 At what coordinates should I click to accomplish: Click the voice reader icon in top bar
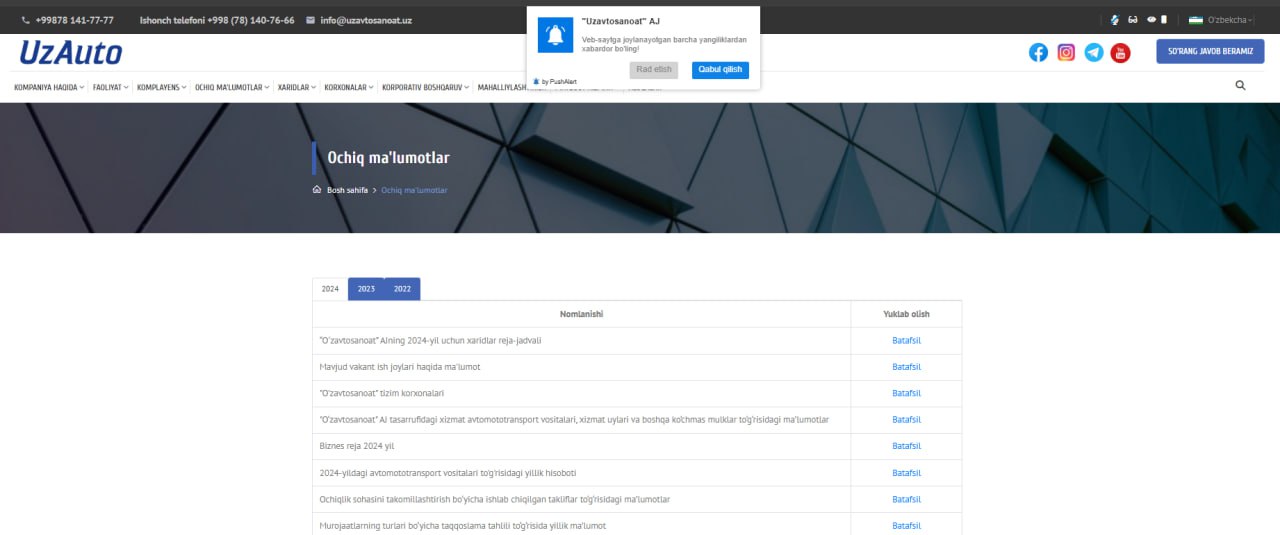click(x=1115, y=20)
